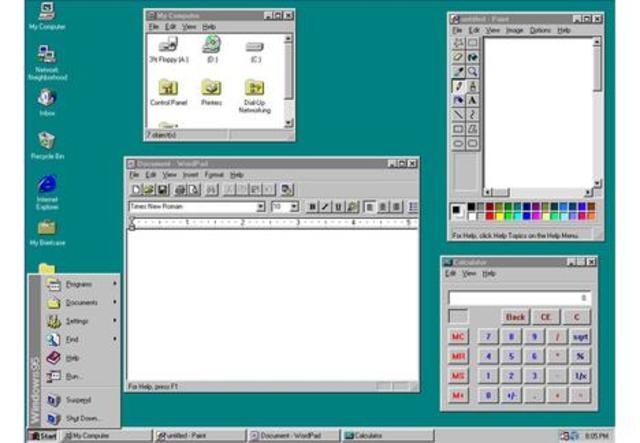The height and width of the screenshot is (443, 640).
Task: Expand Programs in the Start menu
Action: (80, 284)
